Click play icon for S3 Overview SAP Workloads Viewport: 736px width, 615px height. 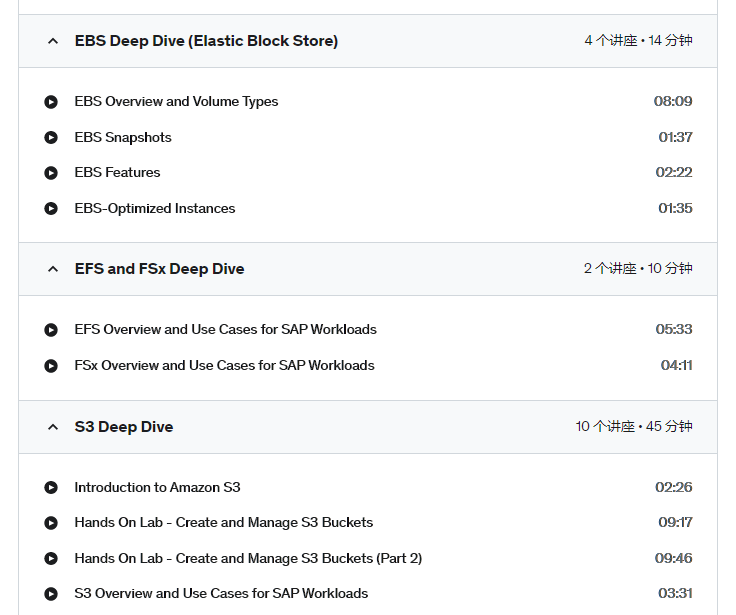tap(51, 594)
